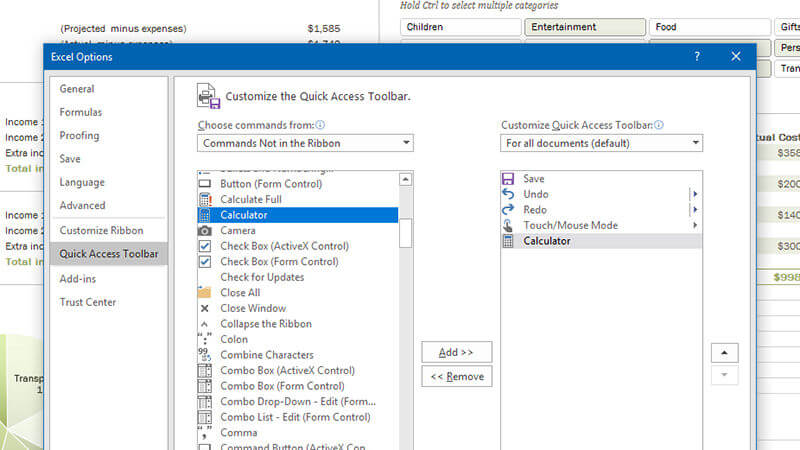Select the Children category in spreadsheet slicer
This screenshot has height=450, width=800.
[x=460, y=27]
